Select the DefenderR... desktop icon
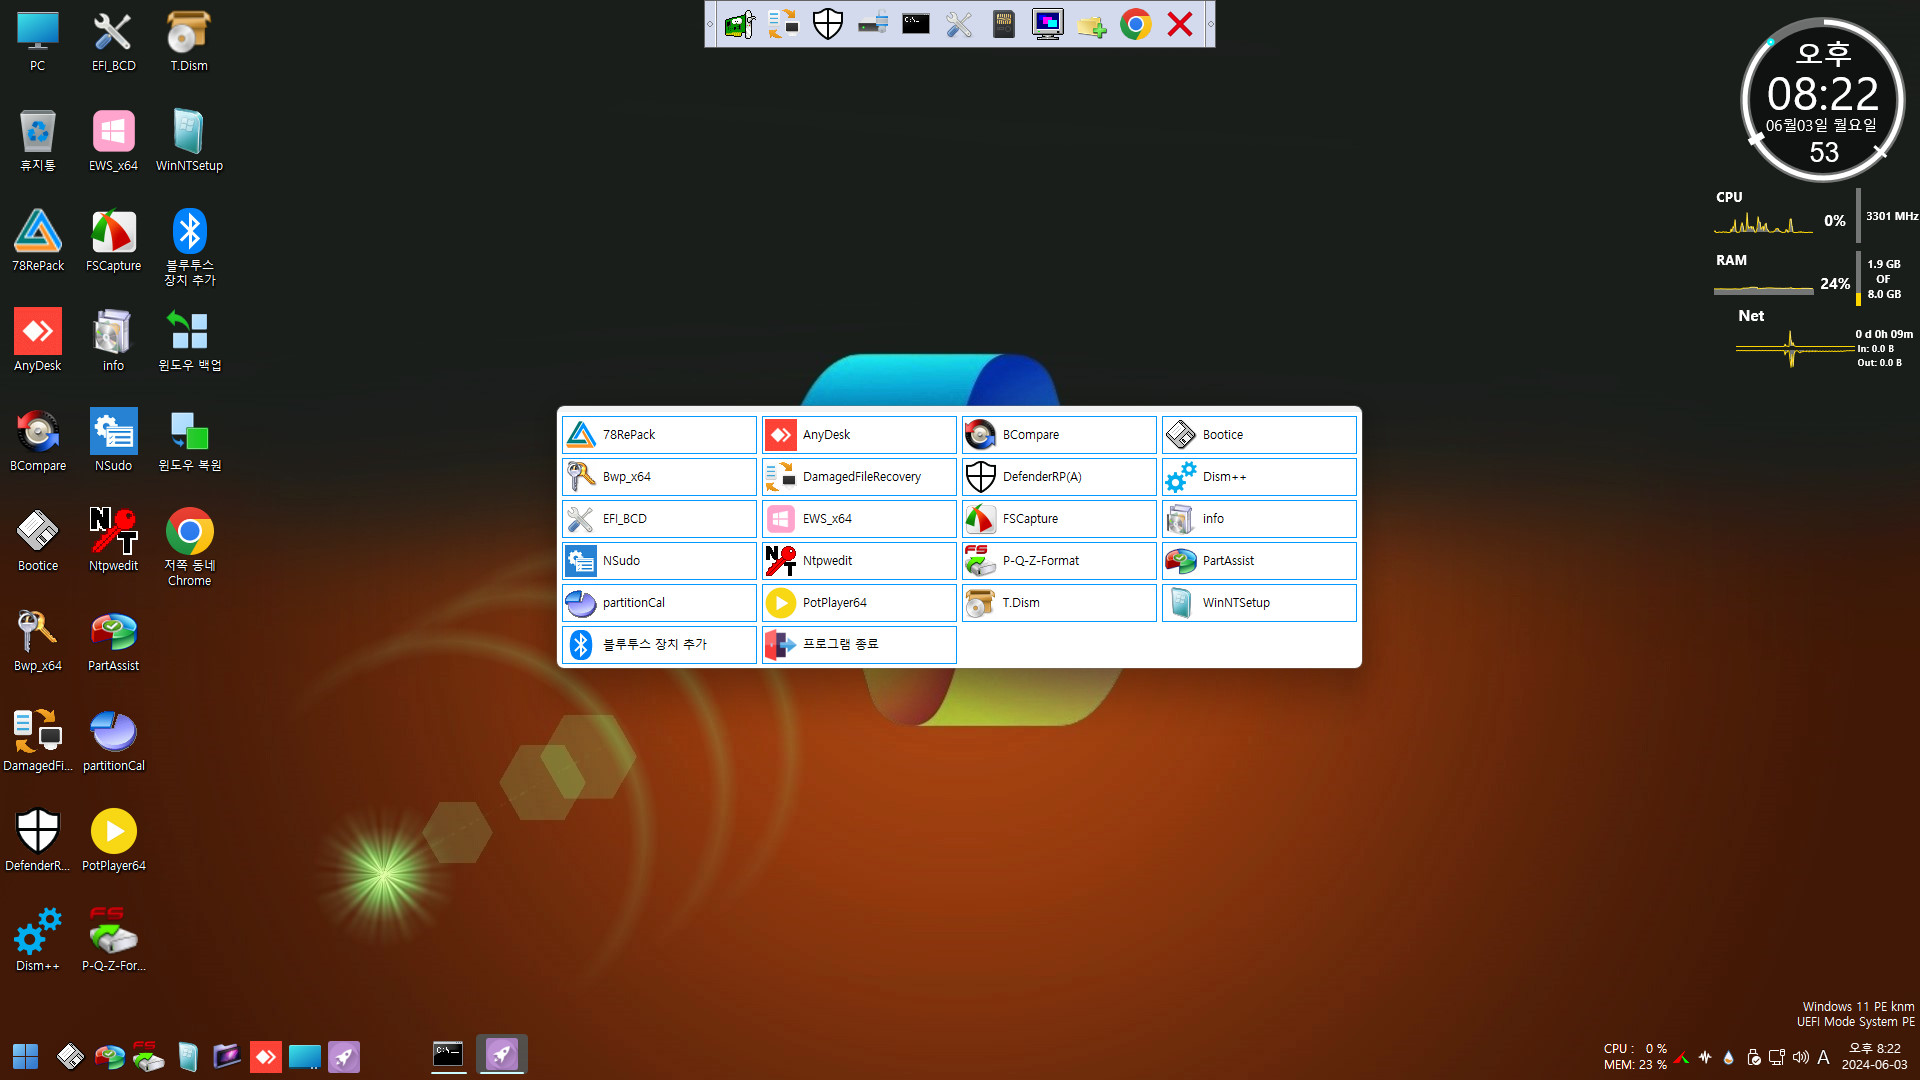The image size is (1920, 1080). click(x=38, y=841)
